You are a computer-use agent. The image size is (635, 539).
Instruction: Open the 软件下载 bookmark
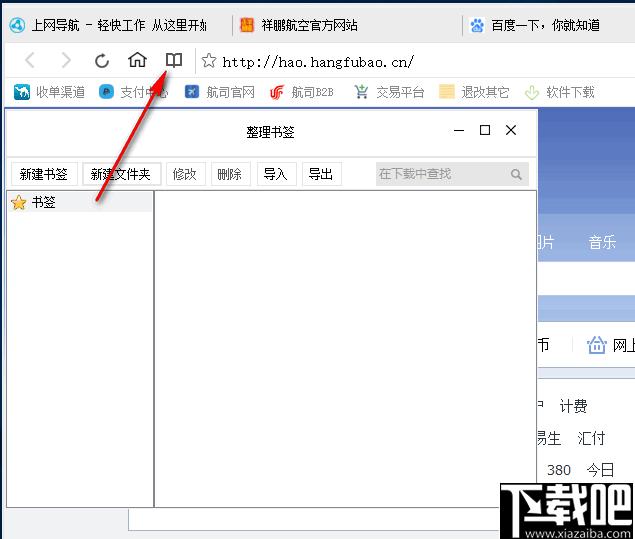tap(559, 92)
